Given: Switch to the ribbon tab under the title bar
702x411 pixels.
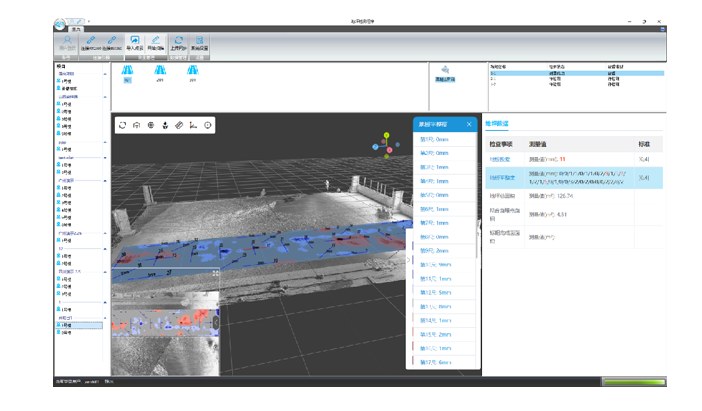Looking at the screenshot, I should [76, 29].
